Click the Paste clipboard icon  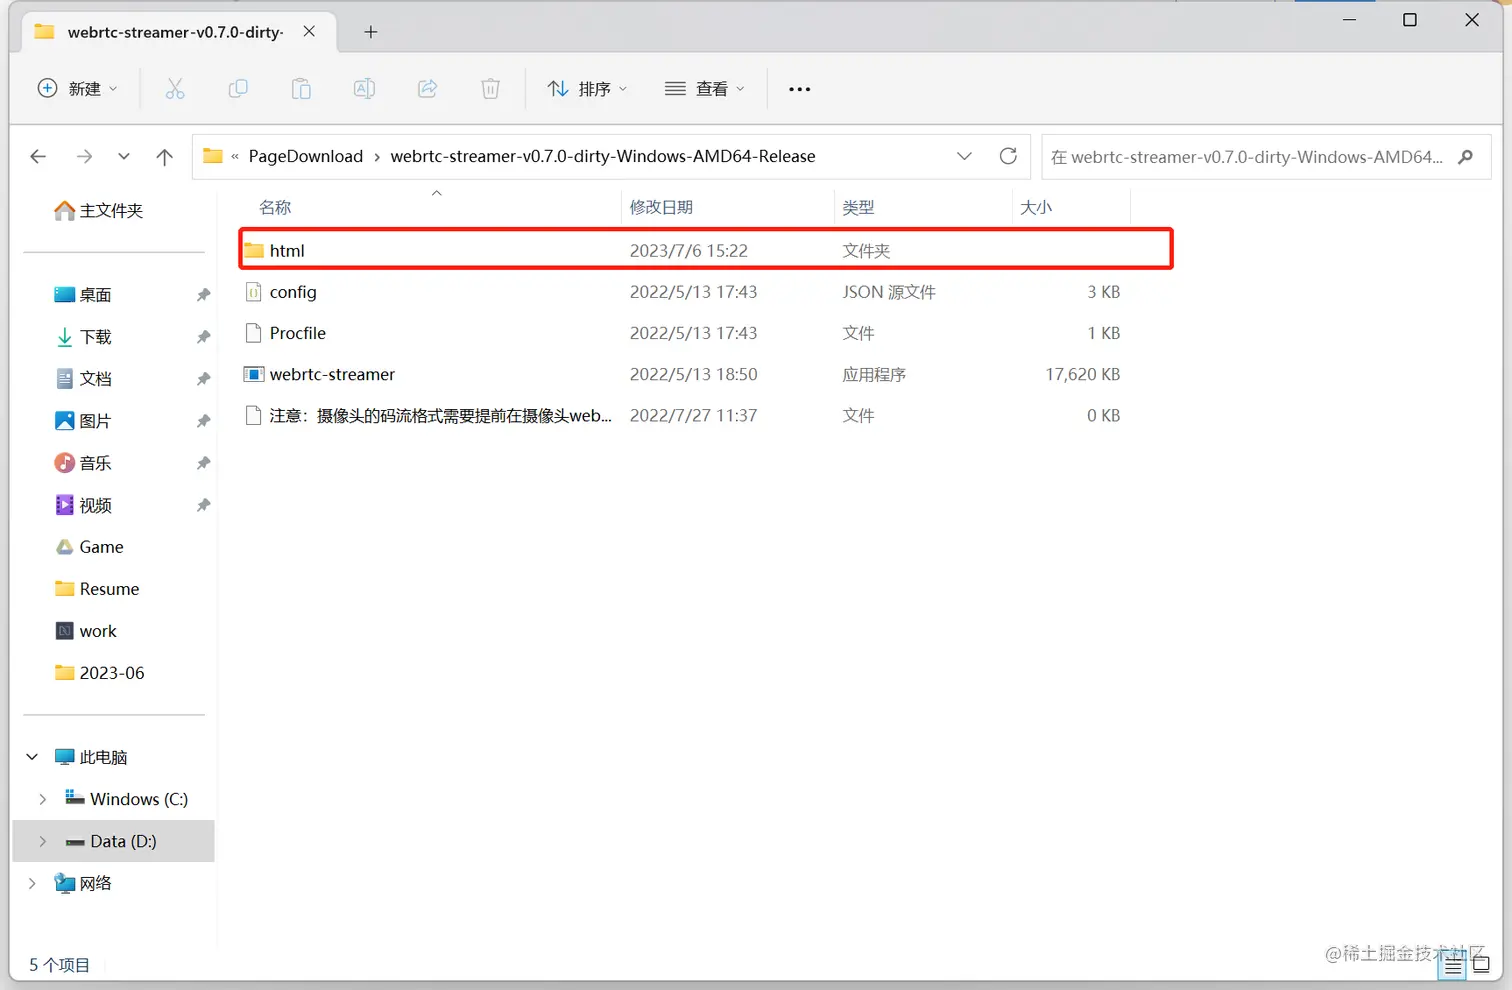301,89
